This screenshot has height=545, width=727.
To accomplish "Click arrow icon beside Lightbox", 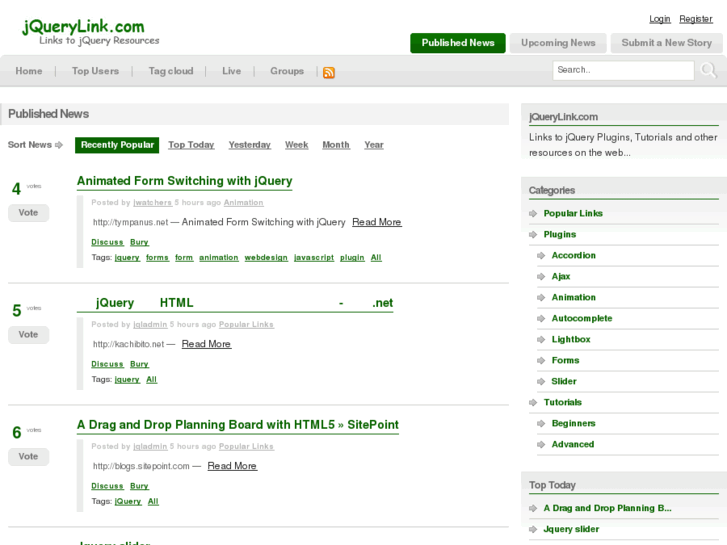I will click(541, 340).
